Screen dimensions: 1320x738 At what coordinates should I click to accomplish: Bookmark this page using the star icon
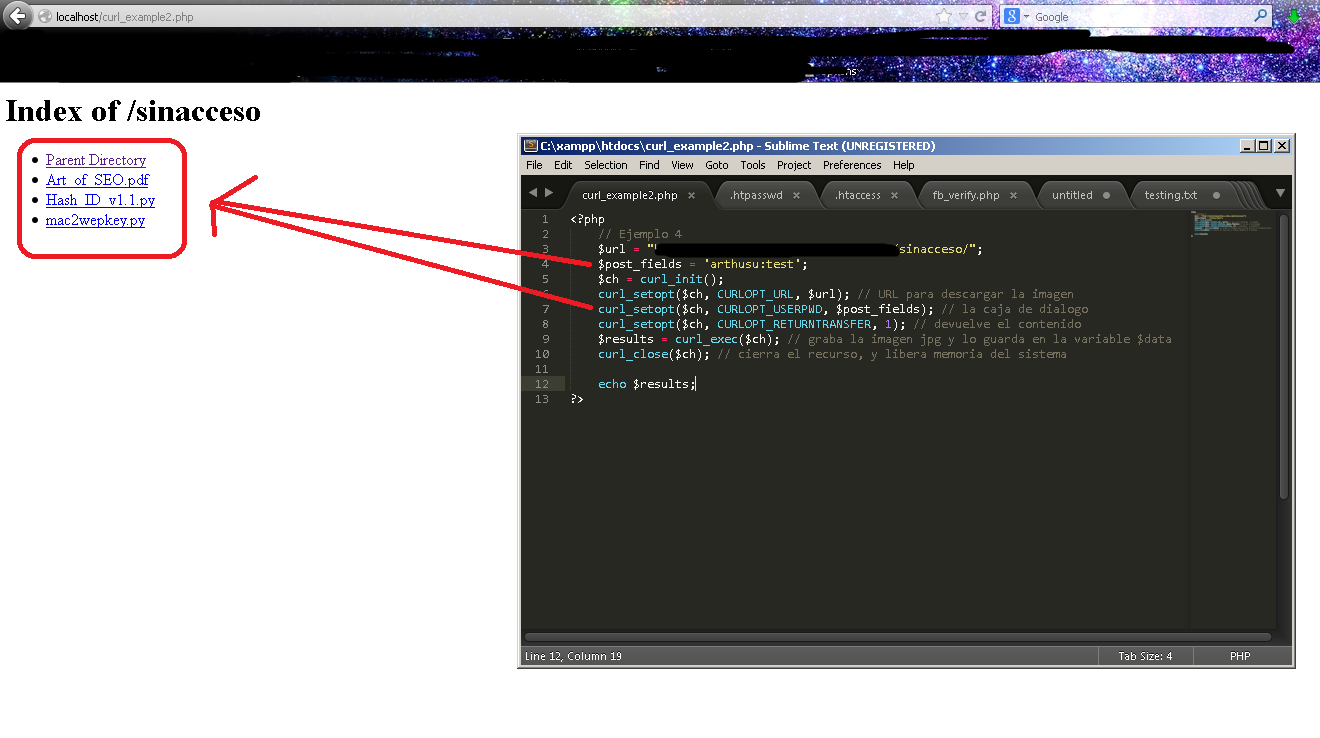point(943,16)
